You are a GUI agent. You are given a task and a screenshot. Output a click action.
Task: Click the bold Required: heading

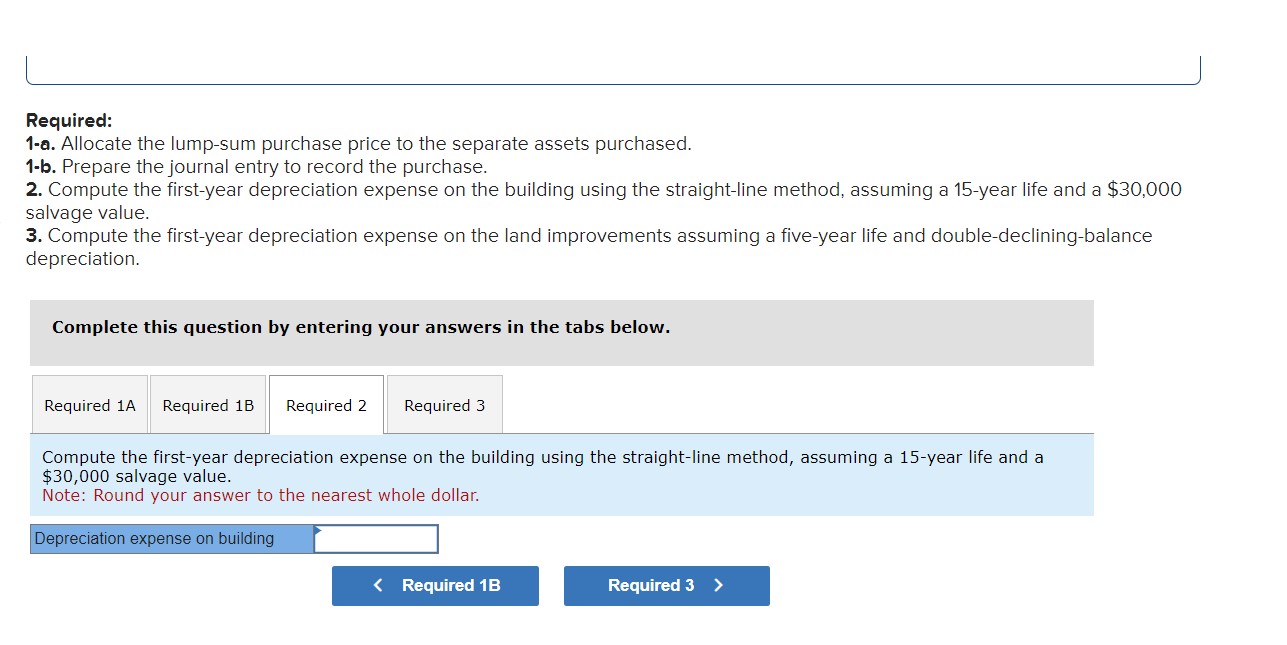point(69,121)
